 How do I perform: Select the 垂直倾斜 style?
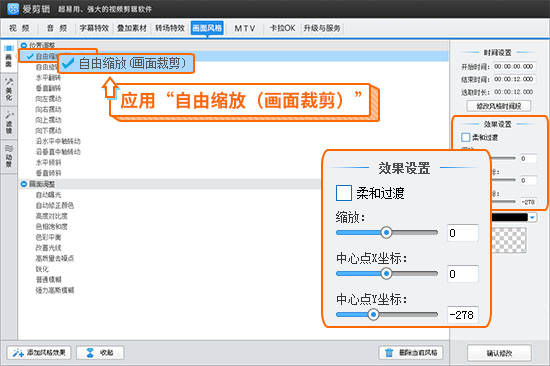[x=48, y=173]
